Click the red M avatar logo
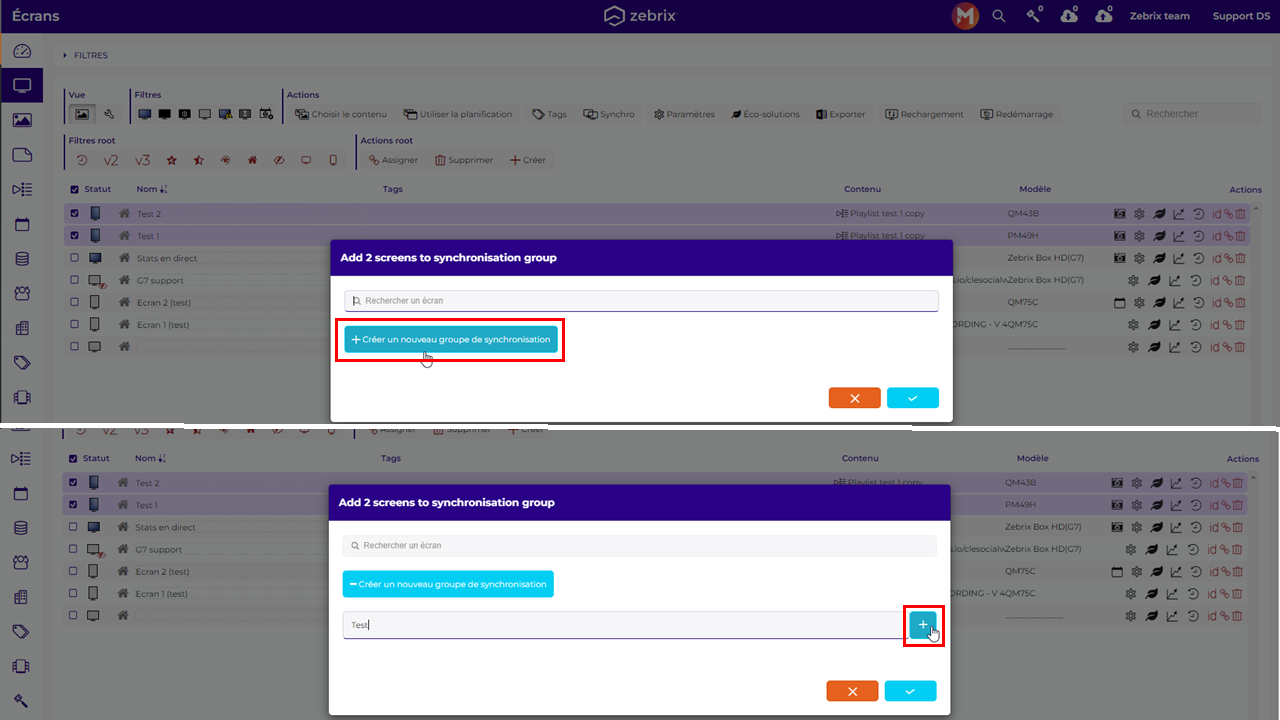 pos(965,16)
